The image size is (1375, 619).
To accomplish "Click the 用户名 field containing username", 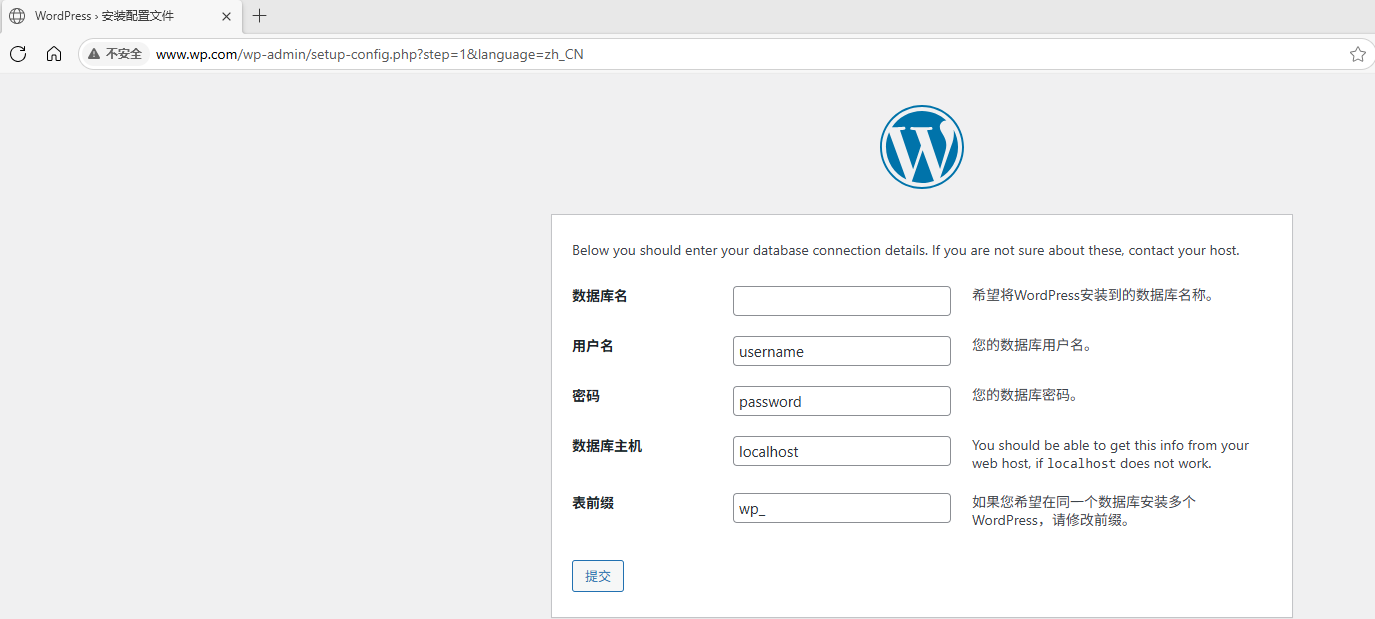I will pos(842,351).
